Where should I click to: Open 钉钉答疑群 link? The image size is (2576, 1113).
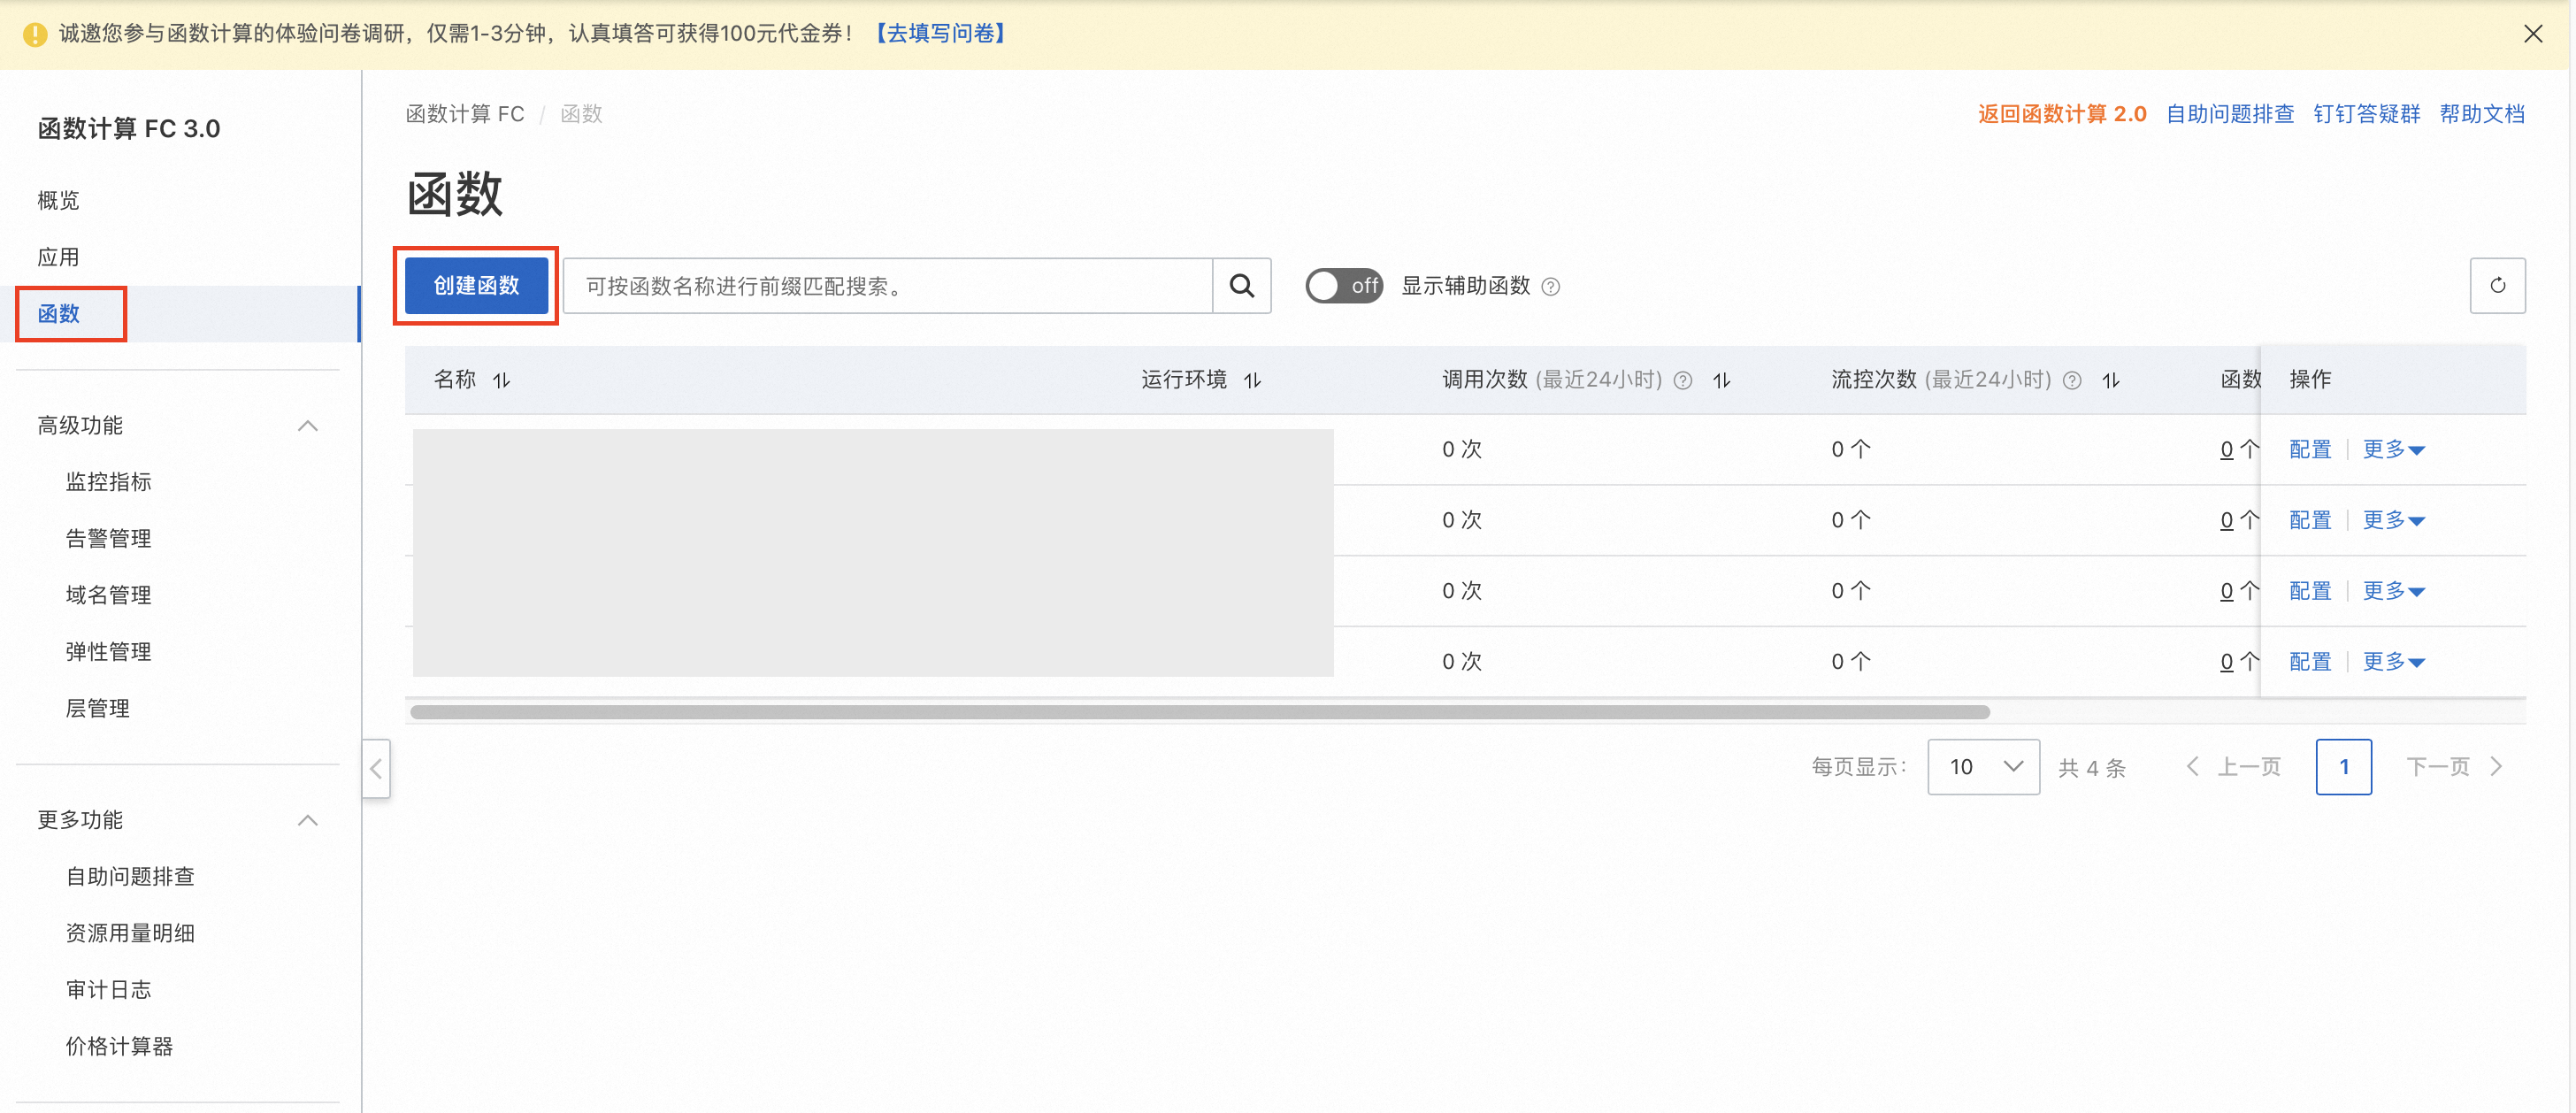click(x=2366, y=114)
